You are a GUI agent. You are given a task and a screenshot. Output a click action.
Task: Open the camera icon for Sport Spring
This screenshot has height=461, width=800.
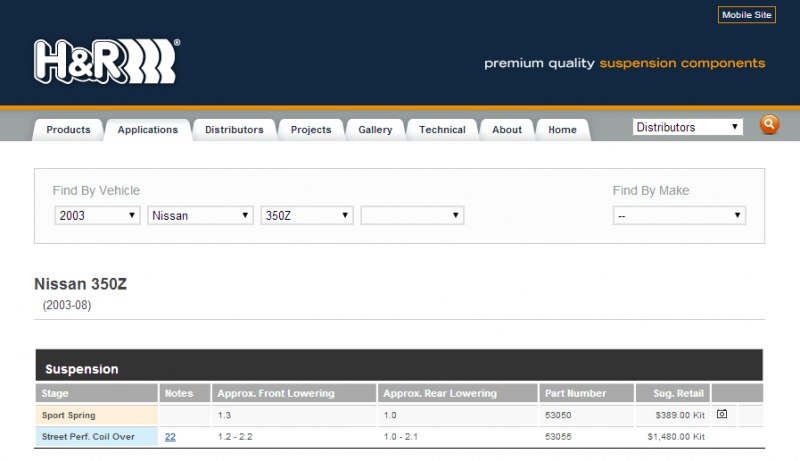[722, 414]
